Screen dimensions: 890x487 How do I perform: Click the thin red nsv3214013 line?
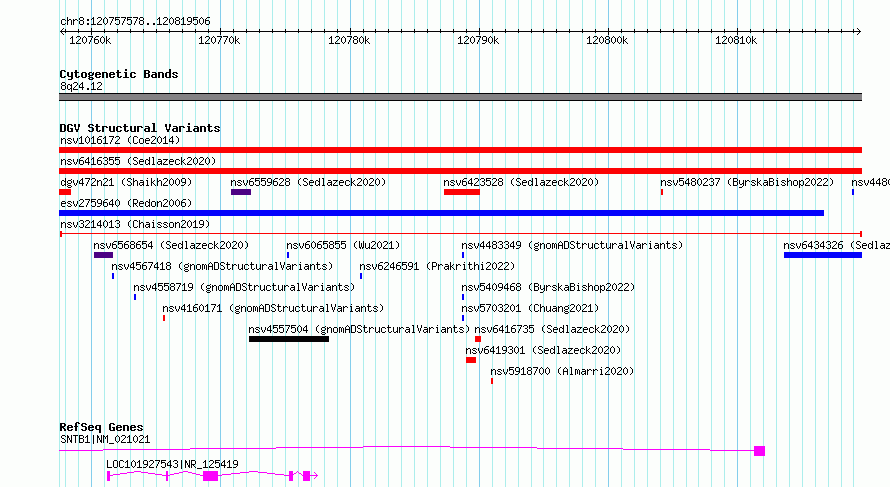pos(460,233)
